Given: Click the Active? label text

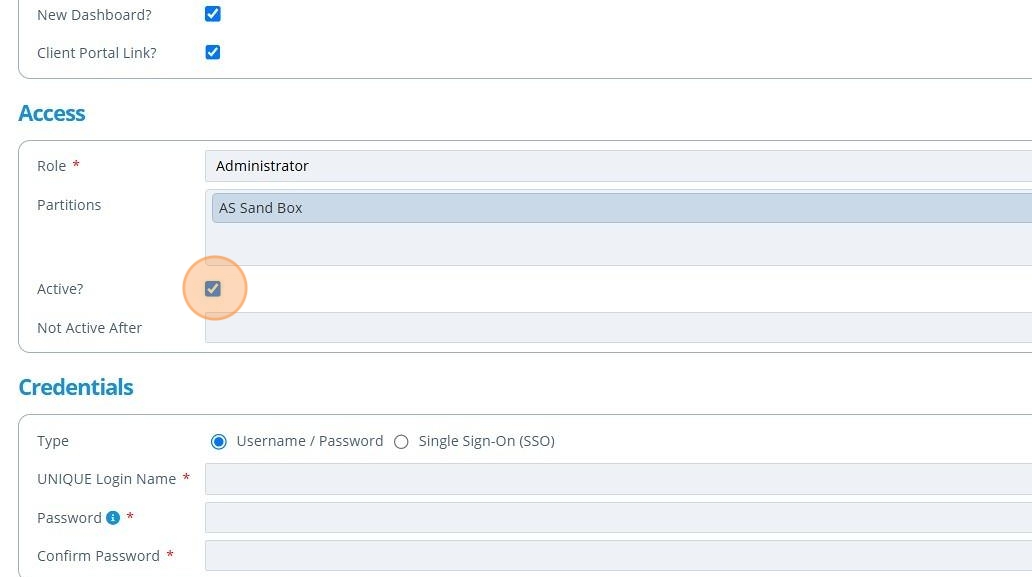Looking at the screenshot, I should pyautogui.click(x=60, y=289).
